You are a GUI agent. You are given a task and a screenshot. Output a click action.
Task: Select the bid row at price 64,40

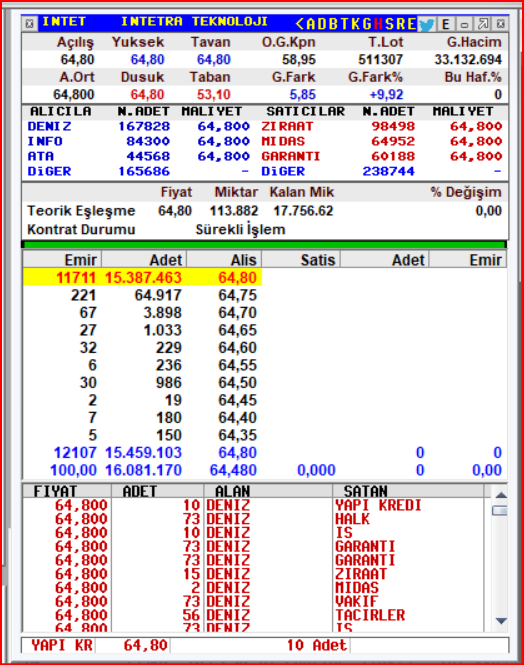(x=142, y=418)
